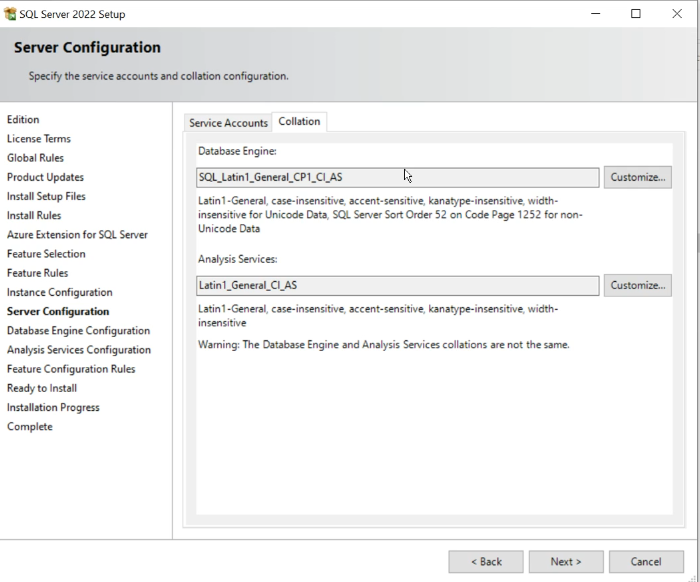This screenshot has width=700, height=582.
Task: Open Database Engine Configuration step
Action: (x=78, y=331)
